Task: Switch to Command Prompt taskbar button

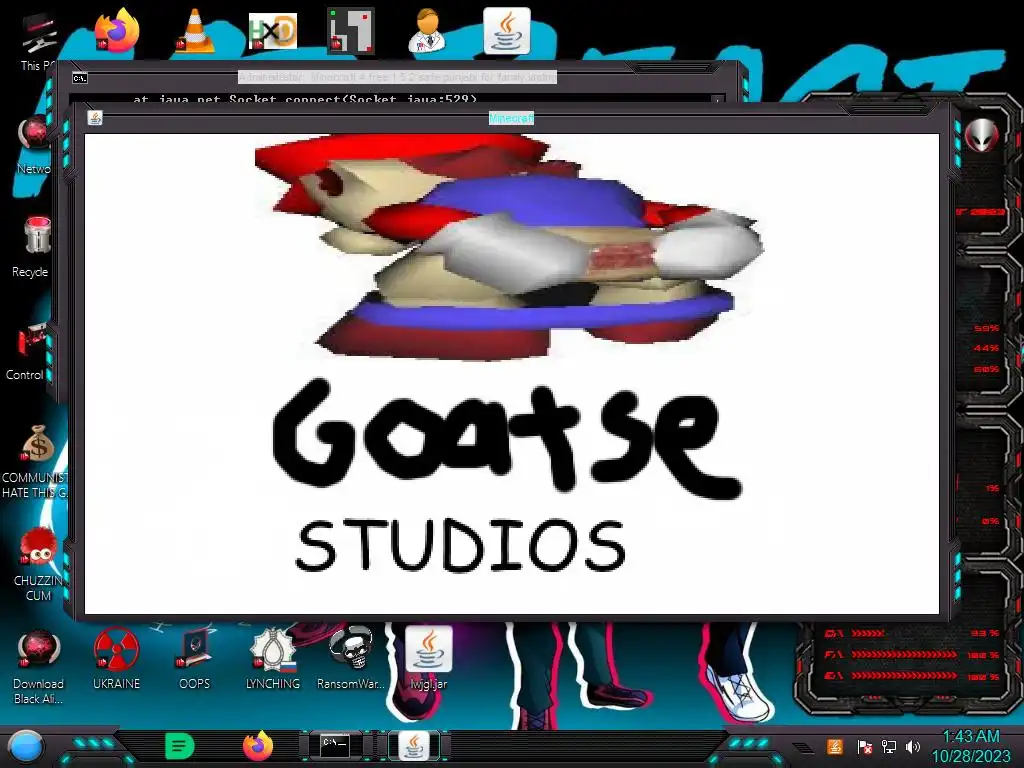Action: click(x=335, y=746)
